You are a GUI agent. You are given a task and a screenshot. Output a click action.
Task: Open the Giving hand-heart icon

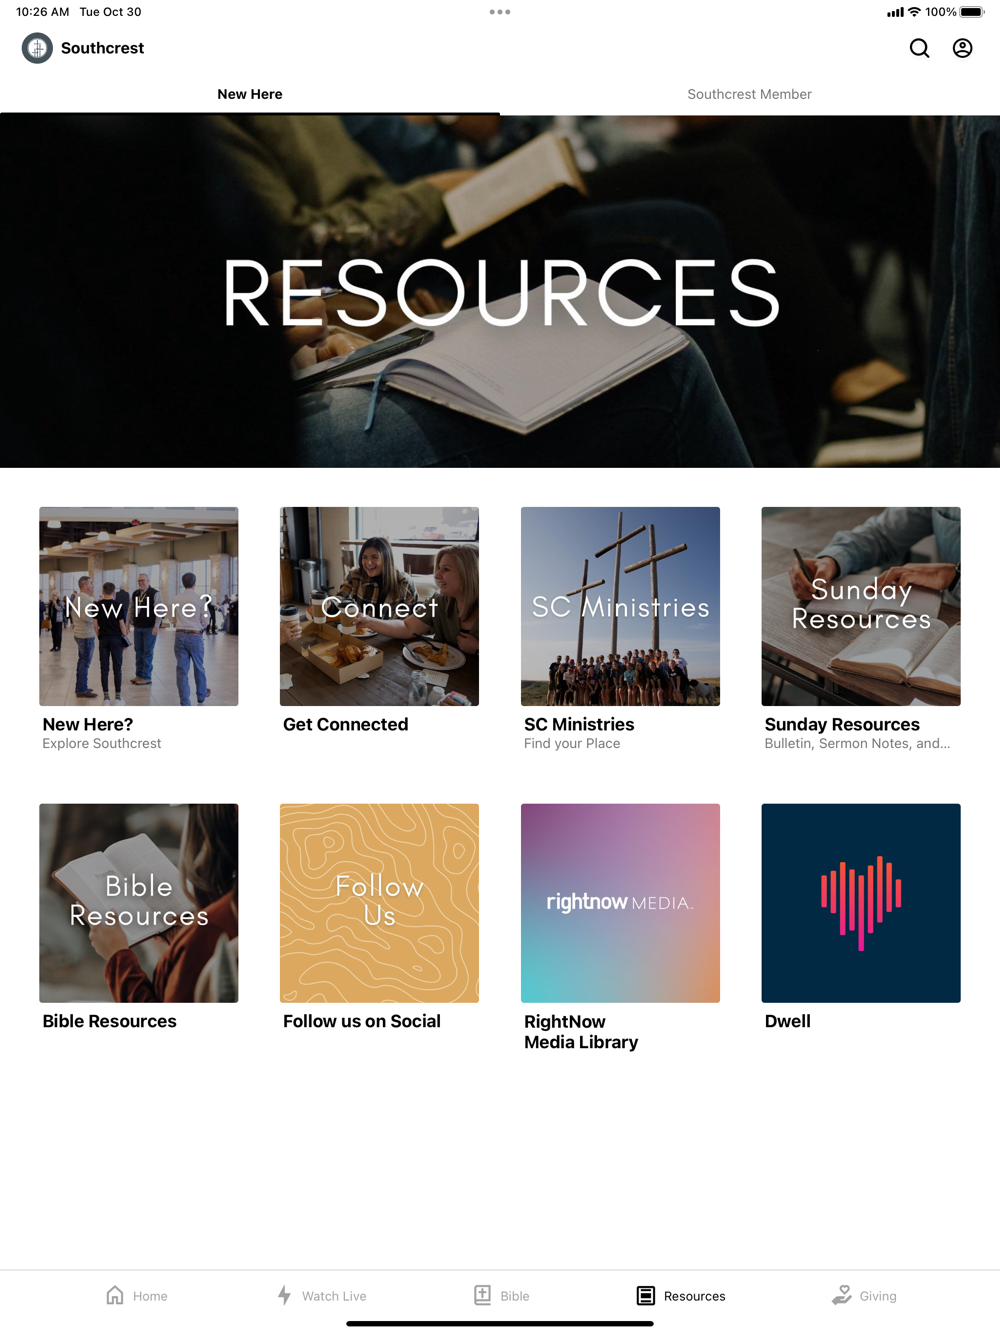pos(842,1295)
